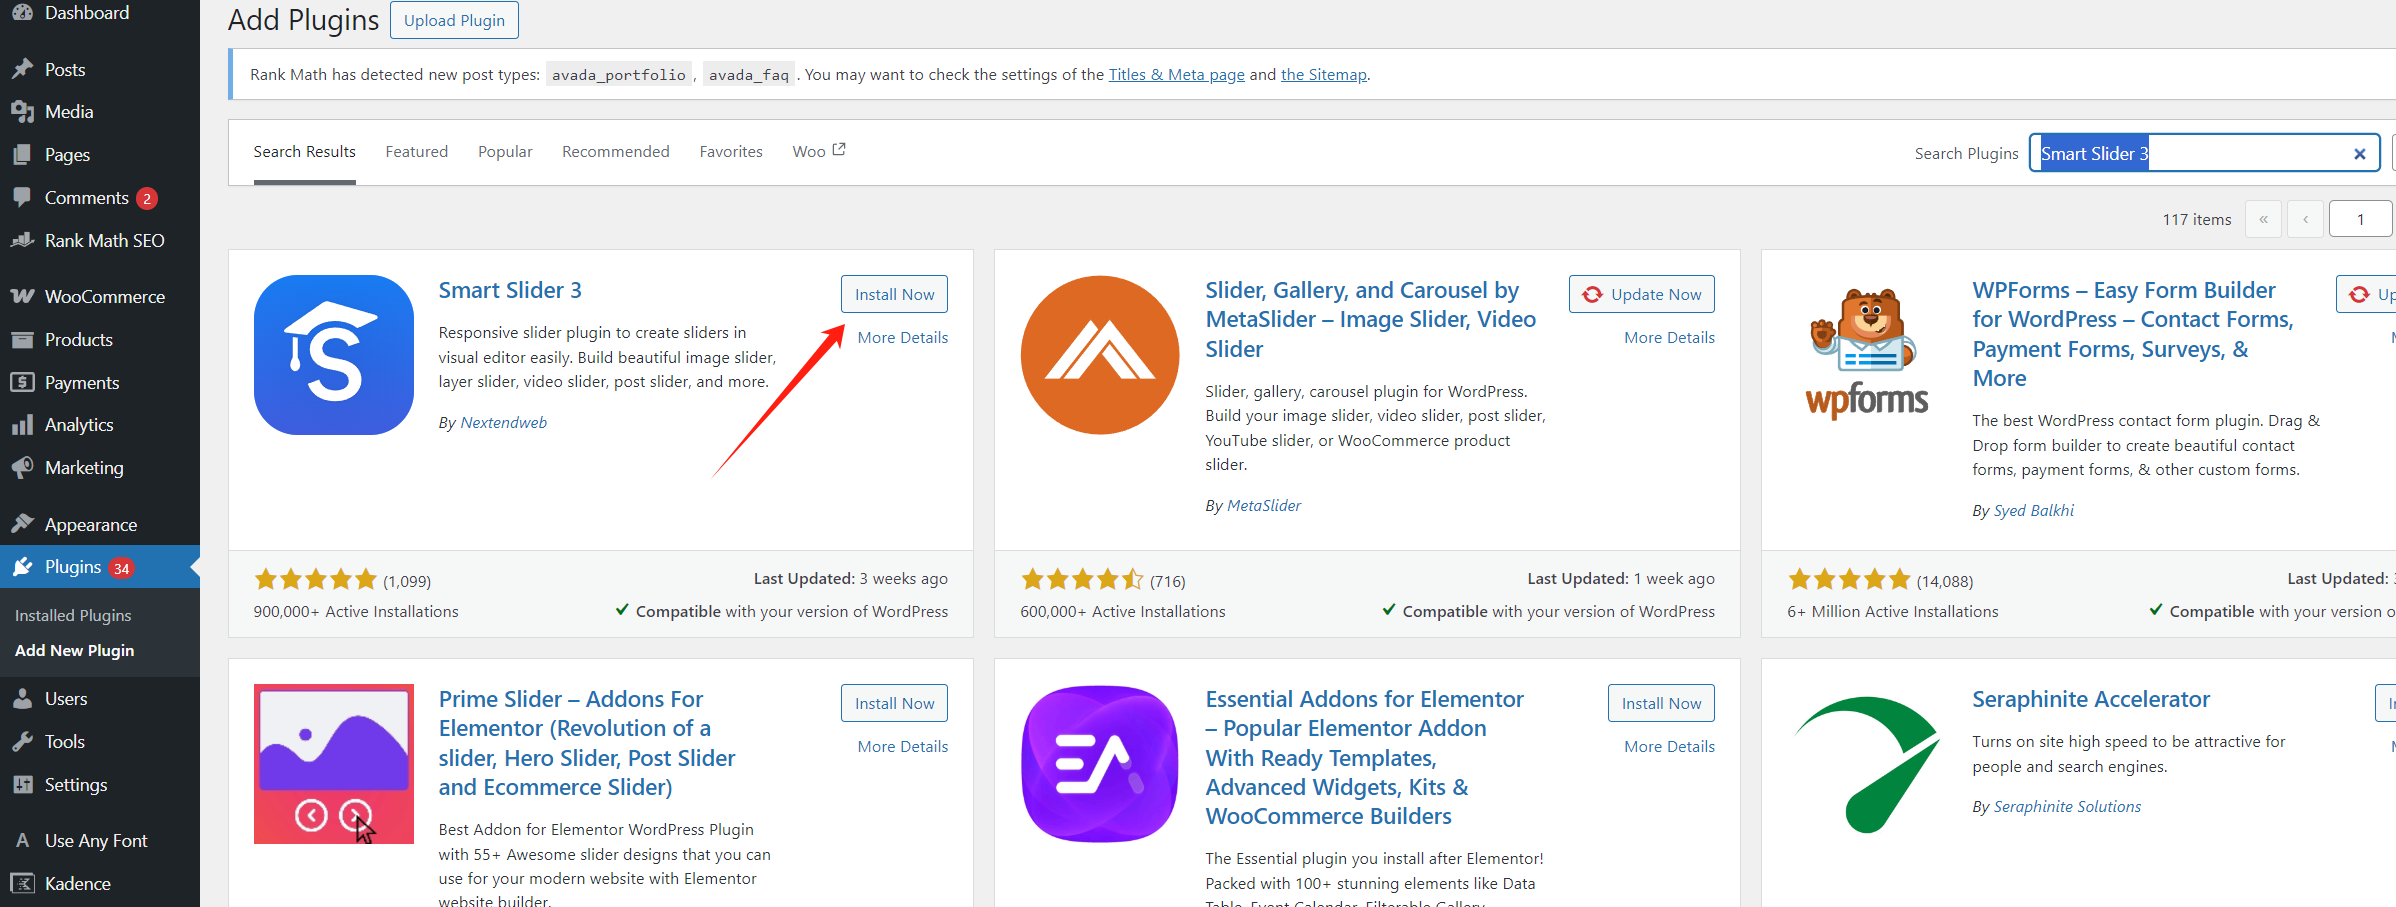
Task: Open Rank Math SEO in the sidebar
Action: [104, 241]
